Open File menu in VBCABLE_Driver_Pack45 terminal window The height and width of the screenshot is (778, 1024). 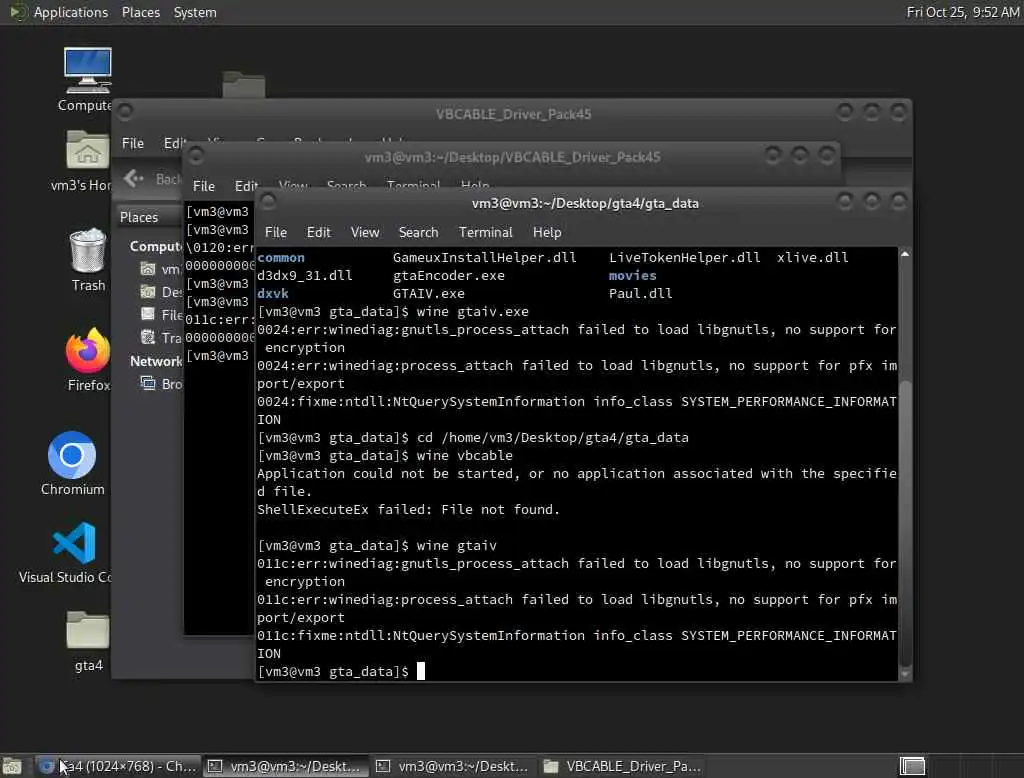point(204,186)
